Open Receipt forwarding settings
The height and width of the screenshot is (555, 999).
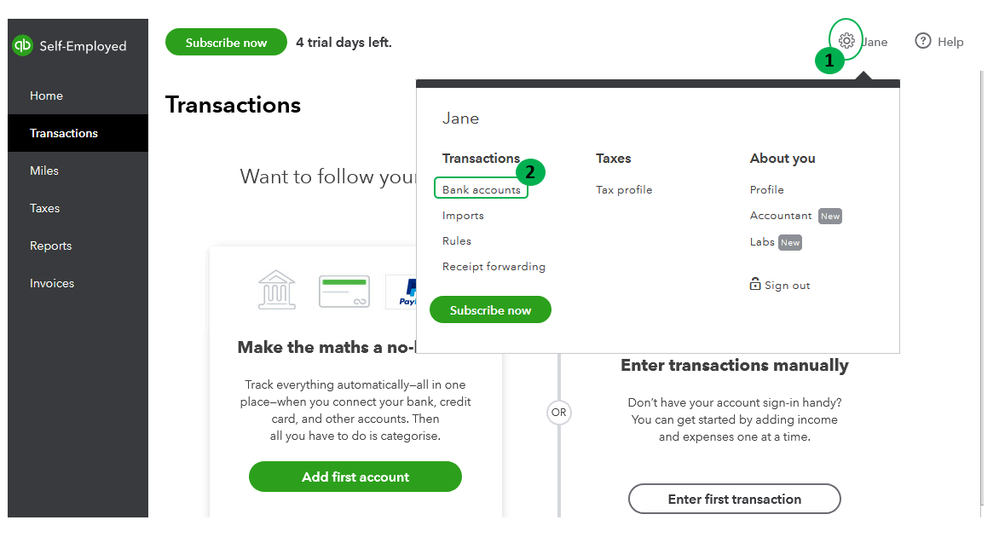pyautogui.click(x=494, y=267)
